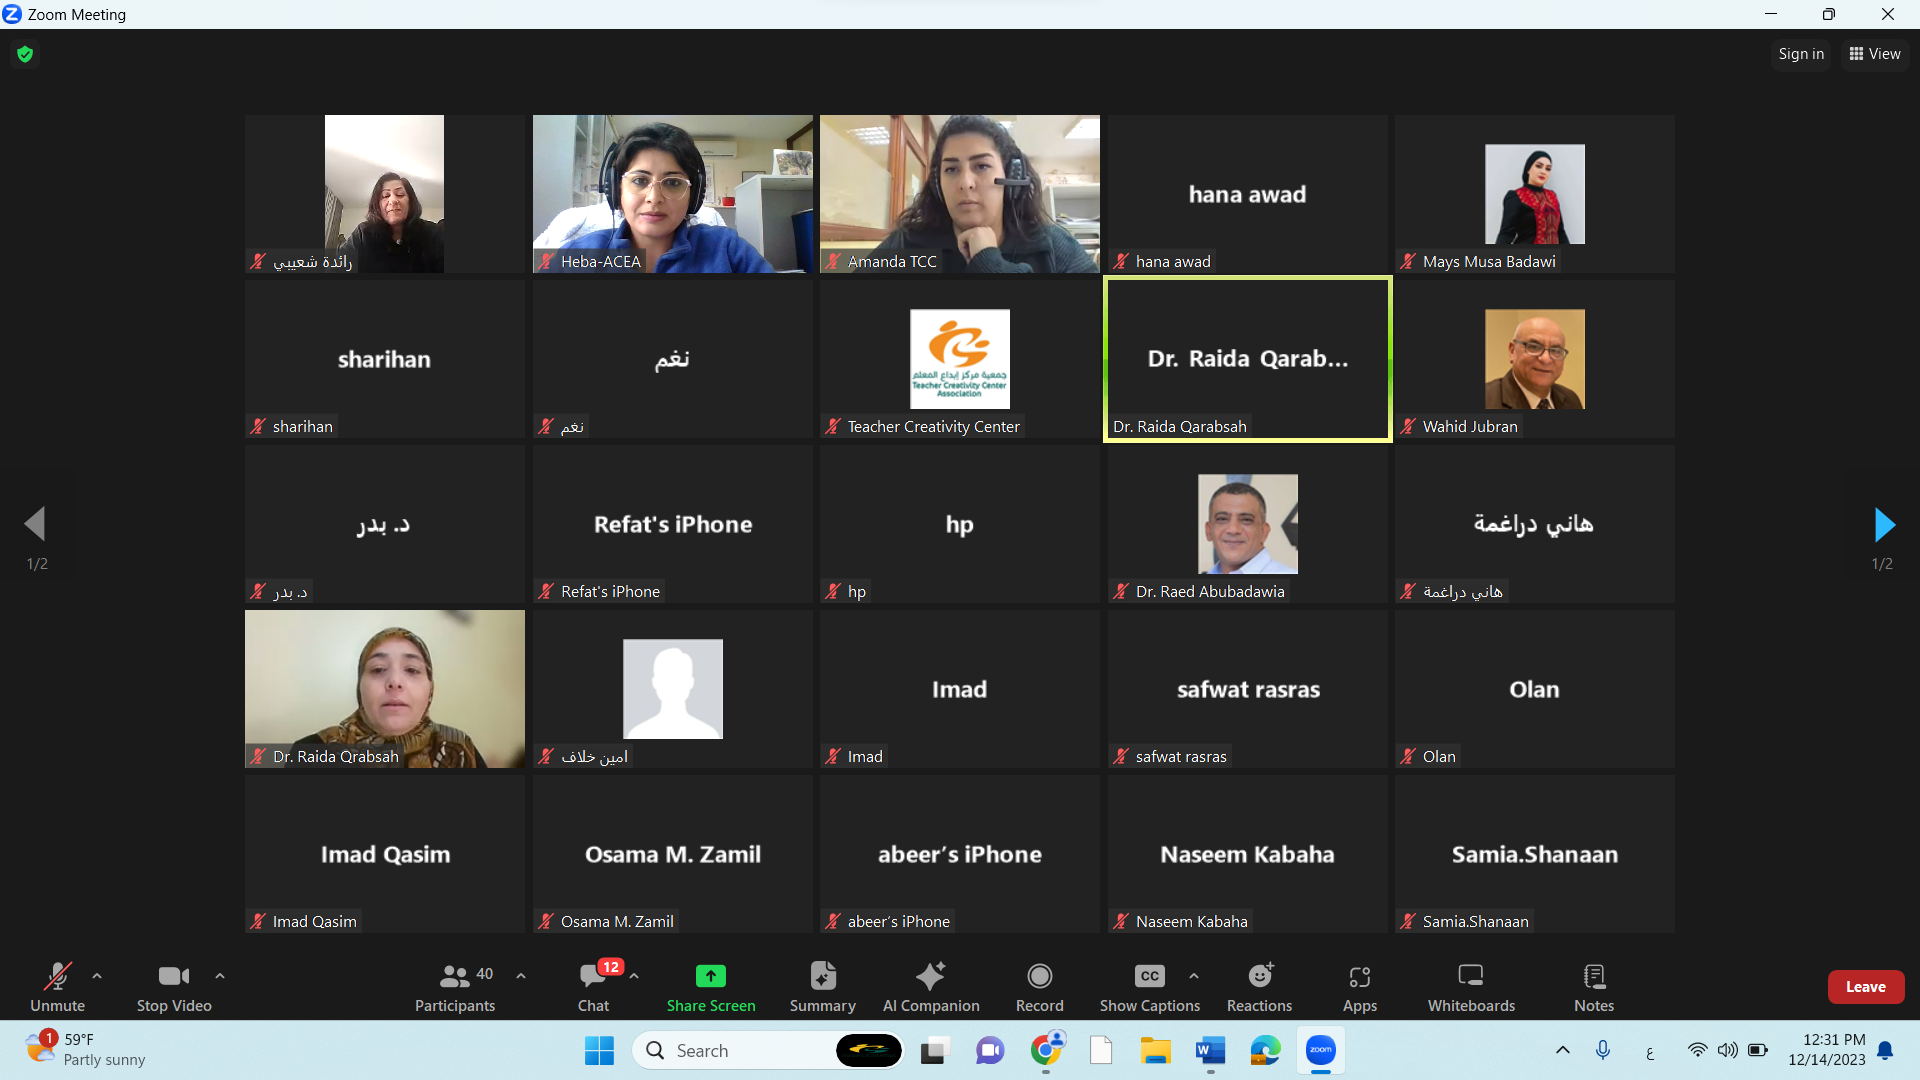Screen dimensions: 1920x1080
Task: Open the Participants panel icon
Action: (x=455, y=976)
